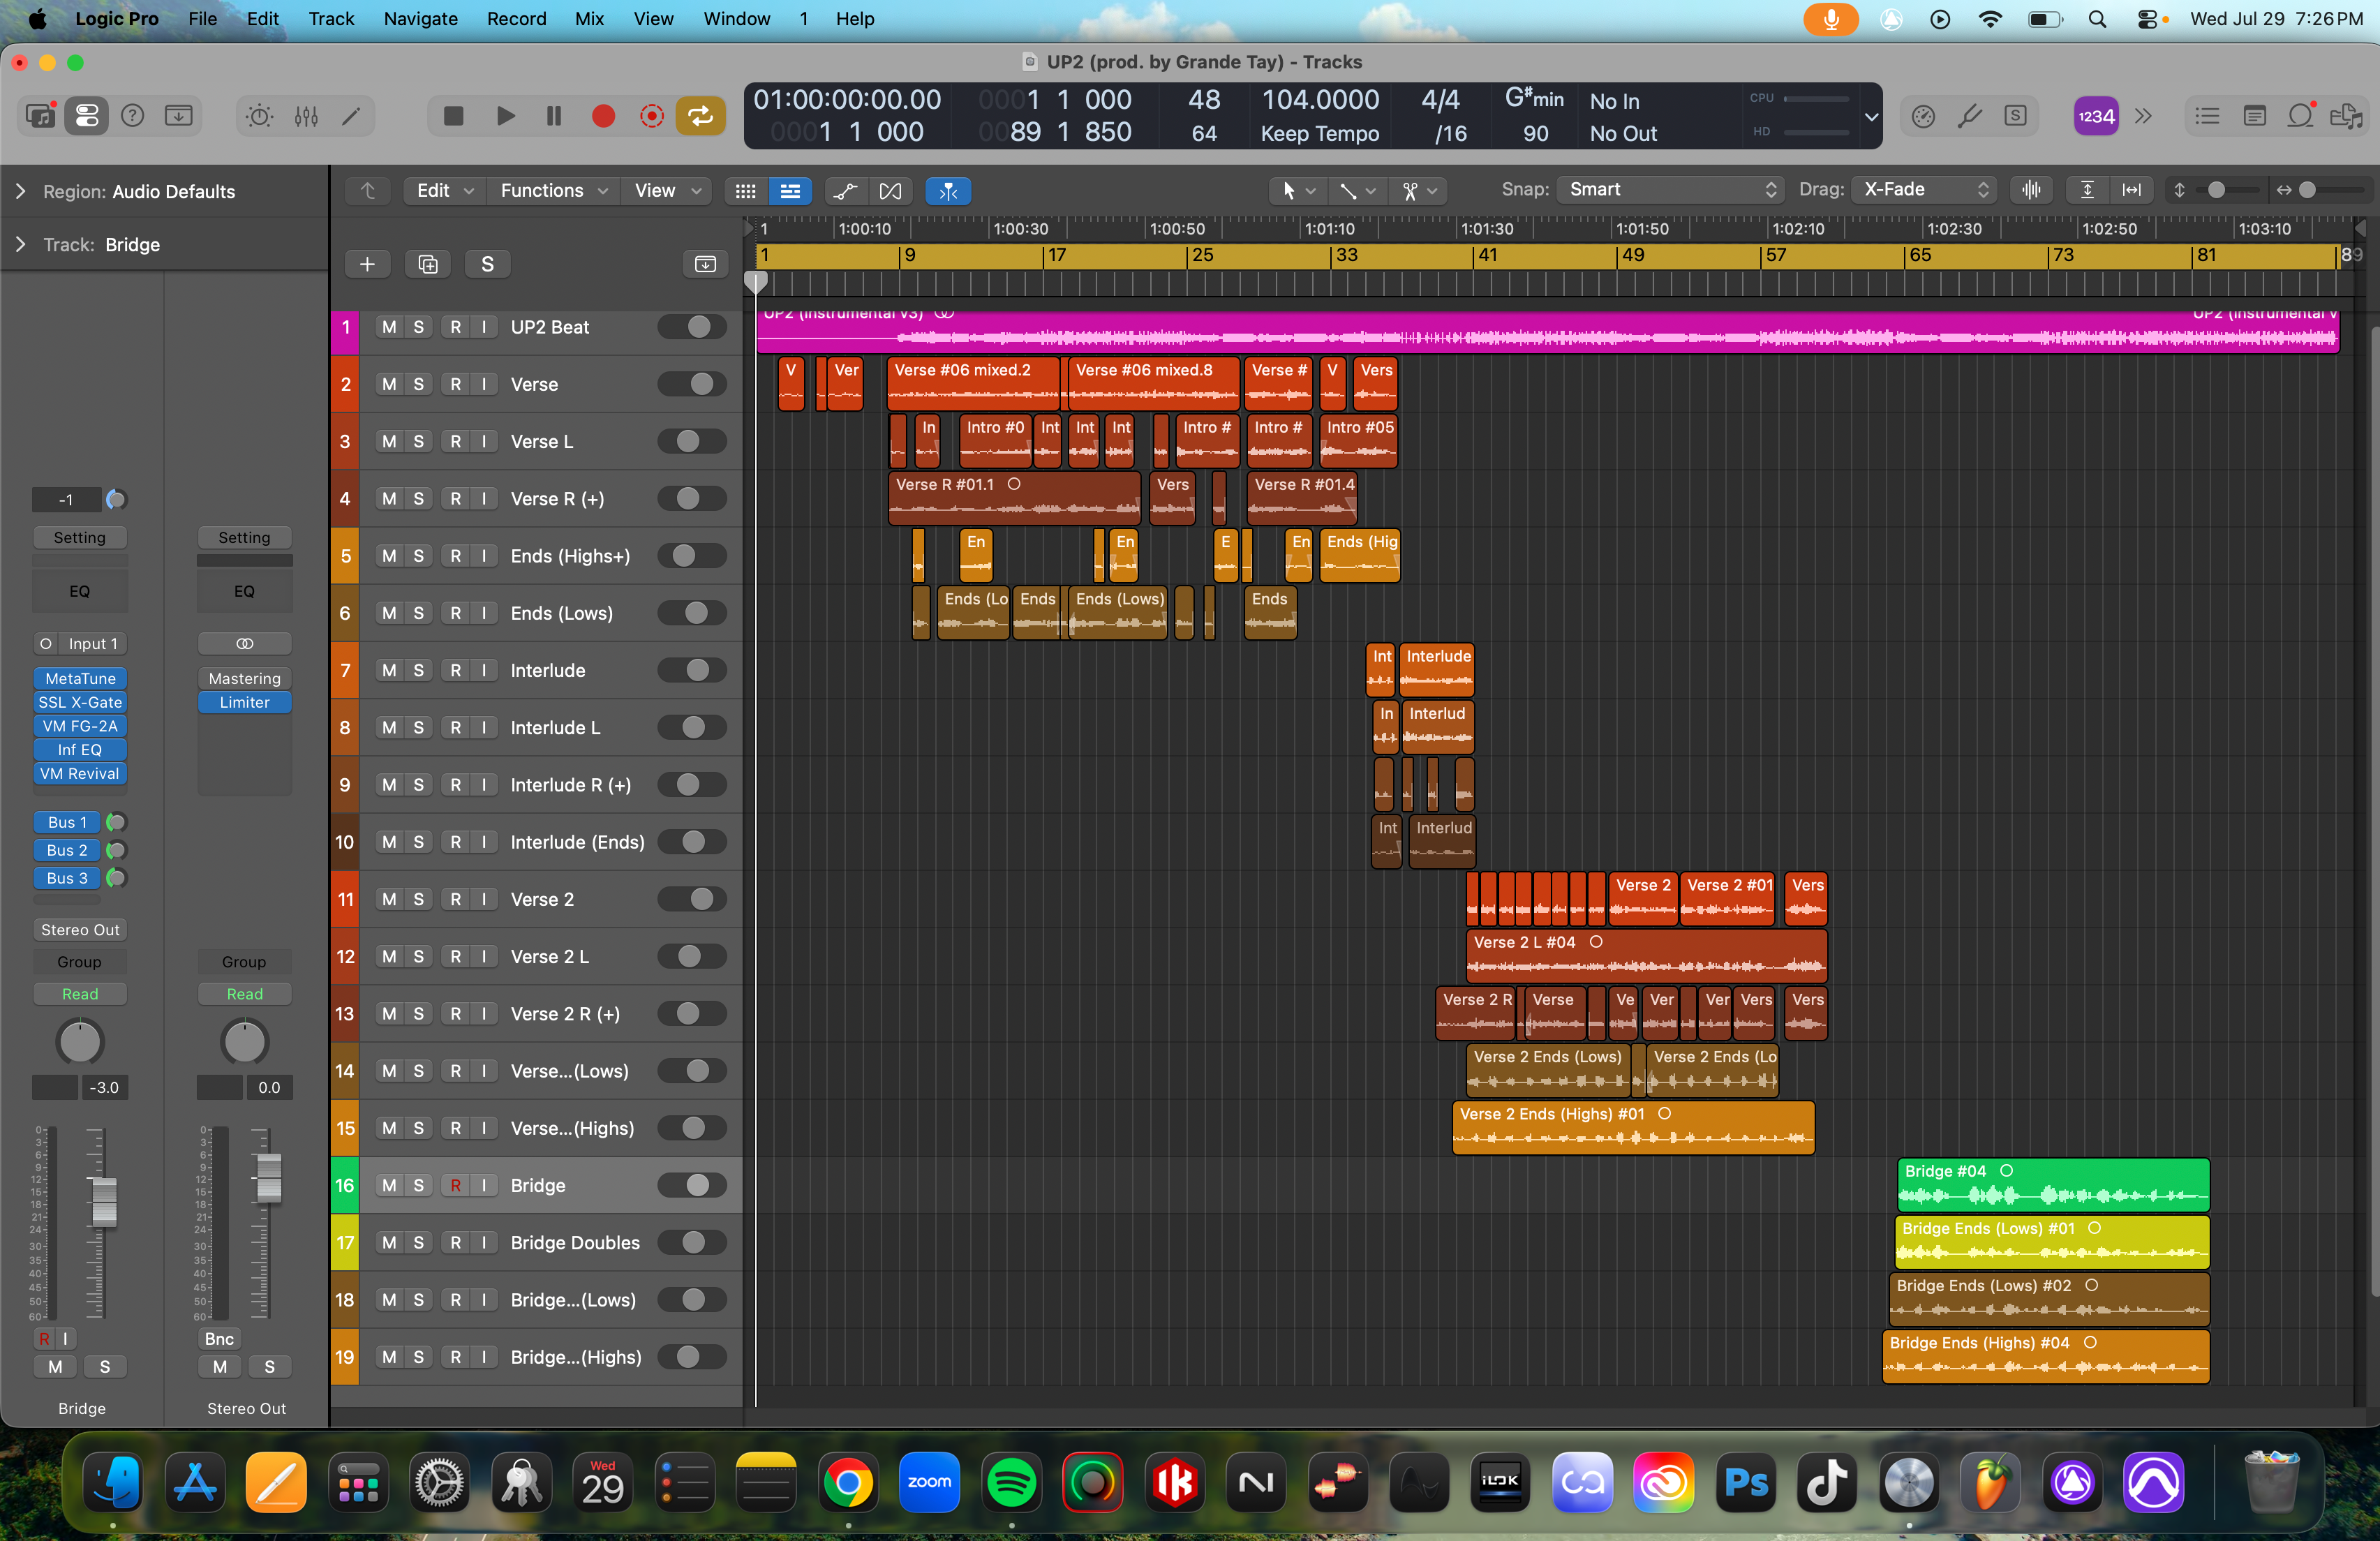Show automation in the tracks area
2380x1541 pixels.
point(845,190)
